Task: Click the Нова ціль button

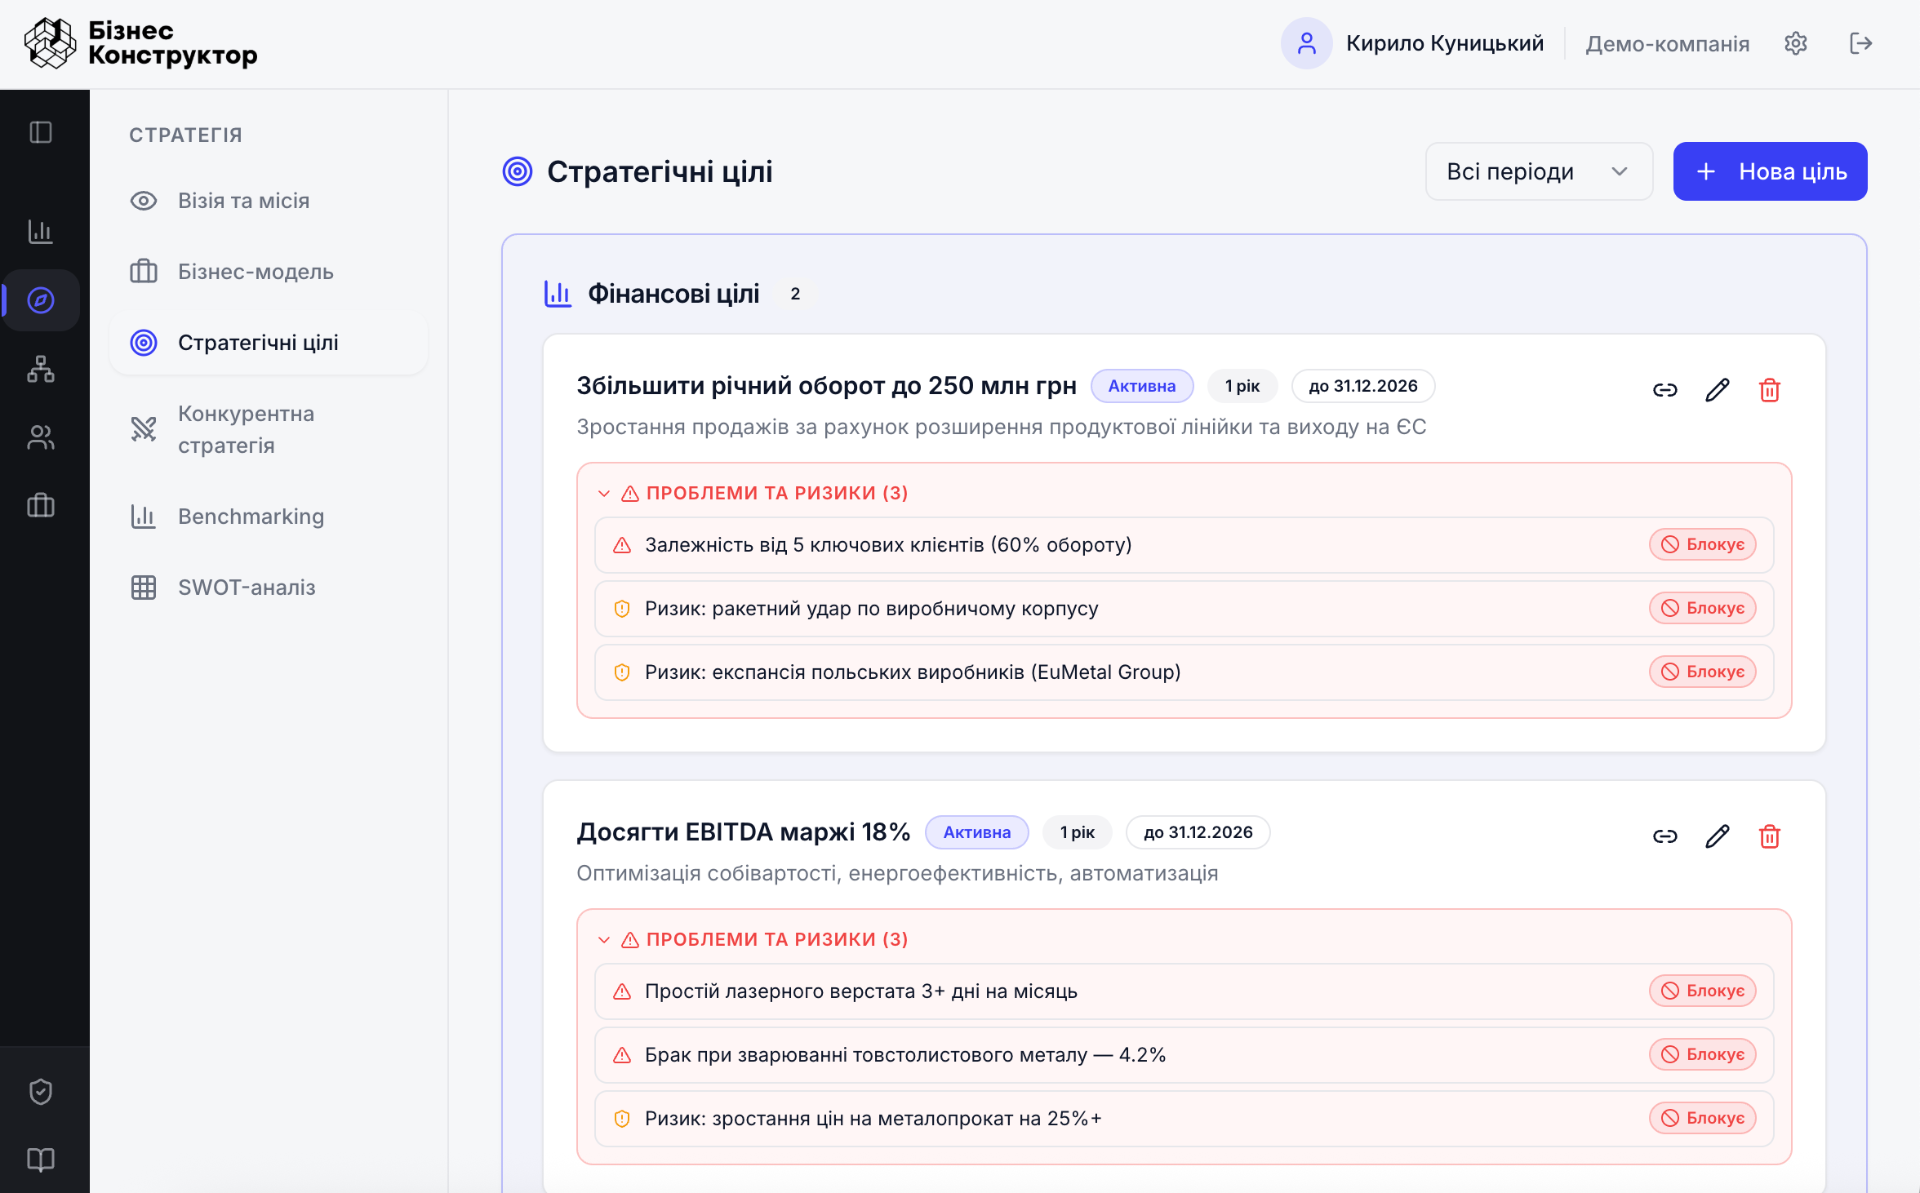Action: click(1769, 171)
